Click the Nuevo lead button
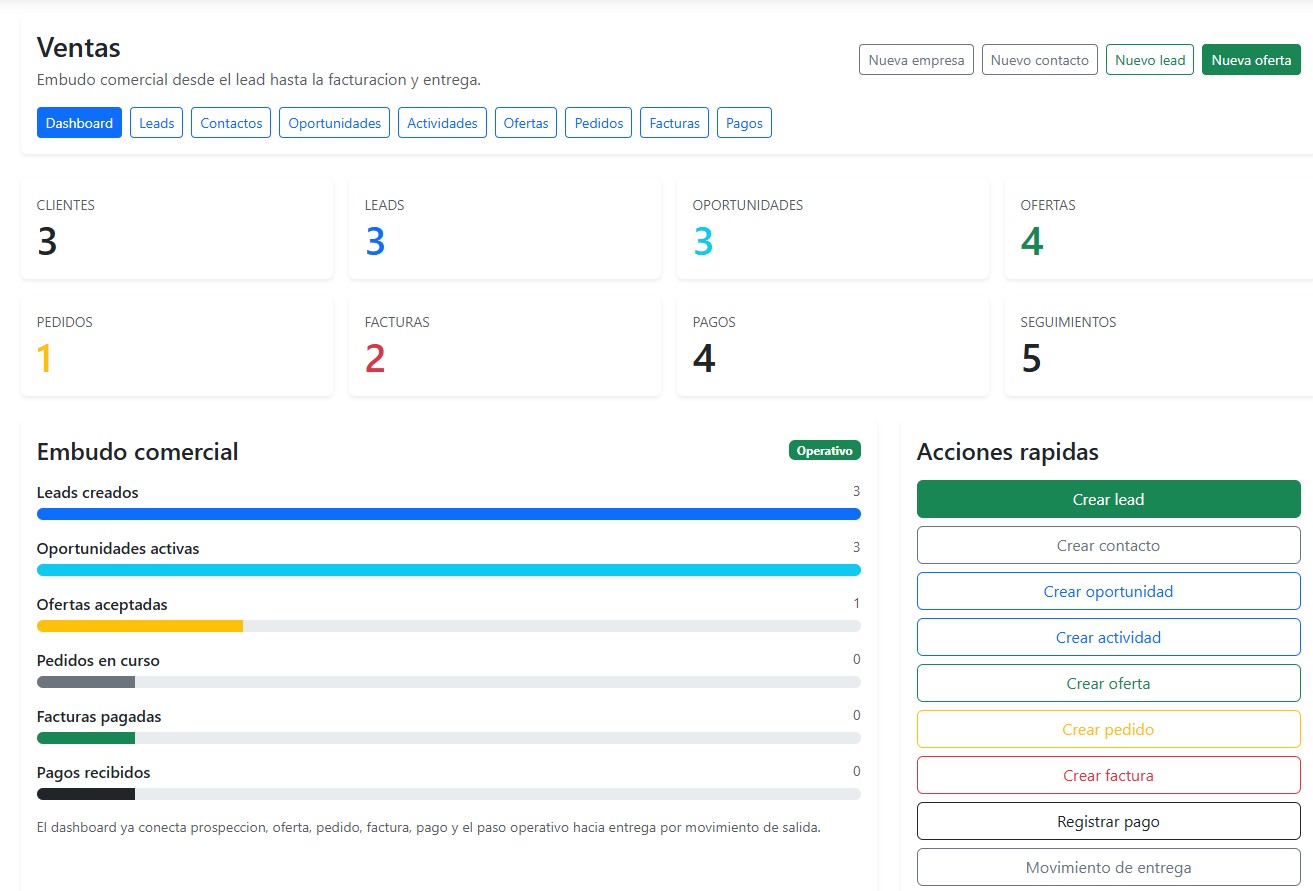 [1150, 60]
